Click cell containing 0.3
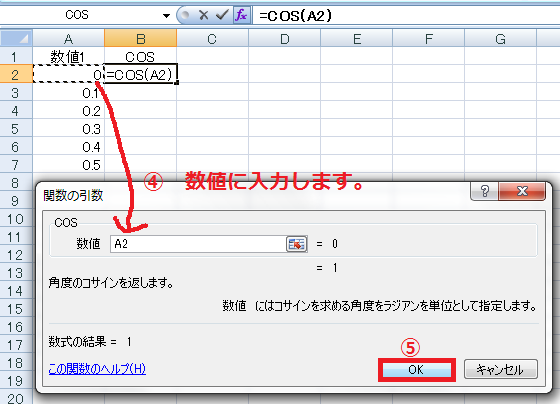 (69, 129)
